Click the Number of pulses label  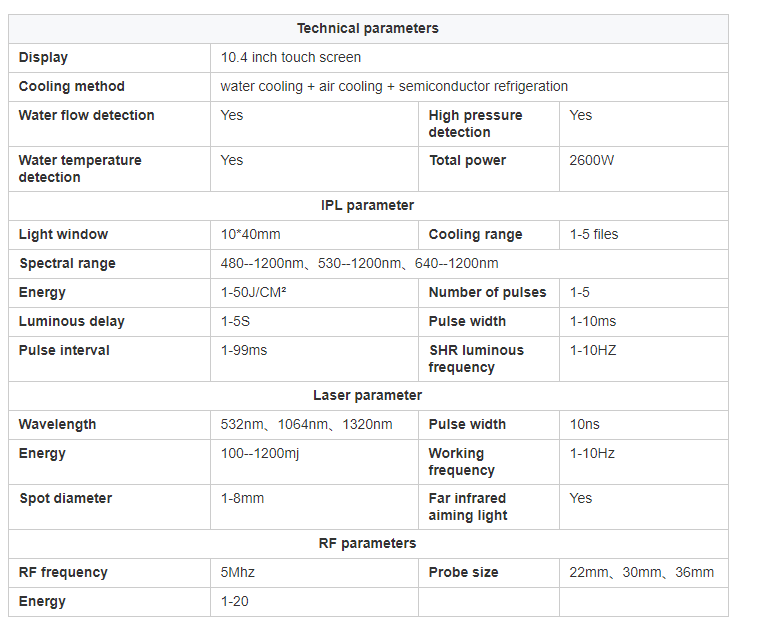(x=488, y=292)
